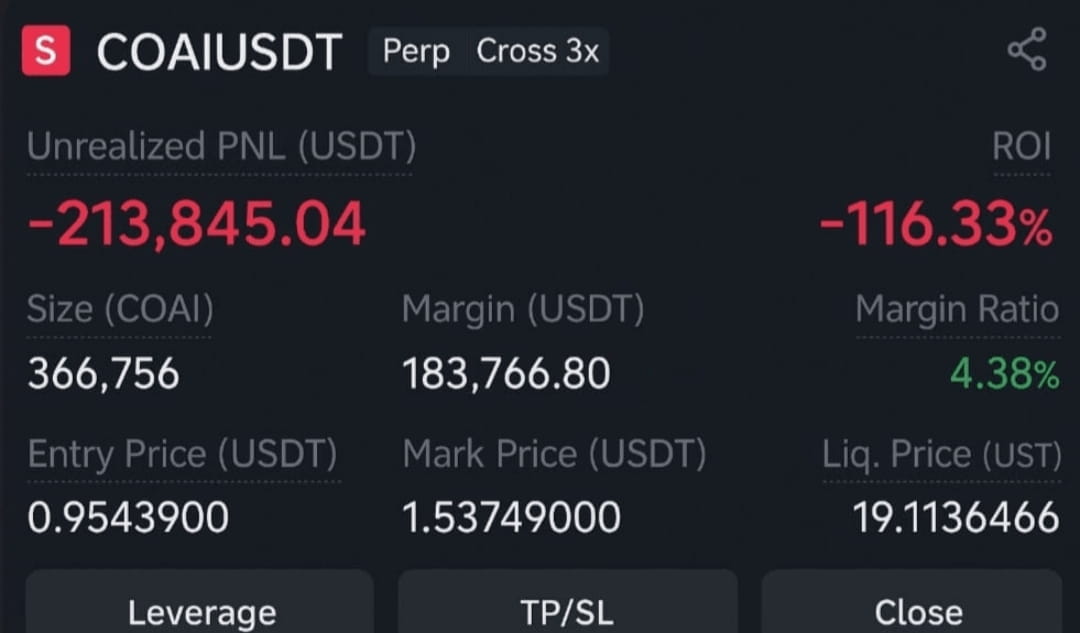Tap the ROI label for info

click(1021, 146)
